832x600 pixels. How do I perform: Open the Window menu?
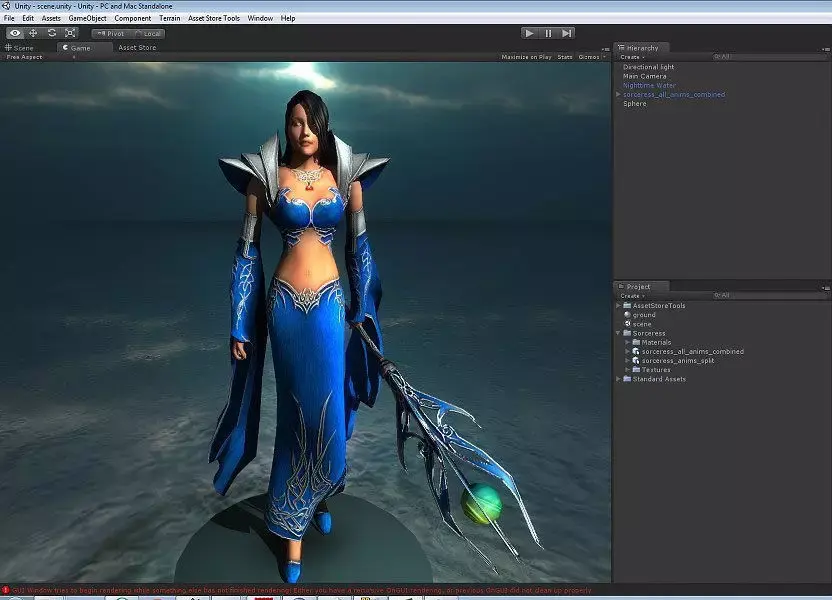(260, 18)
